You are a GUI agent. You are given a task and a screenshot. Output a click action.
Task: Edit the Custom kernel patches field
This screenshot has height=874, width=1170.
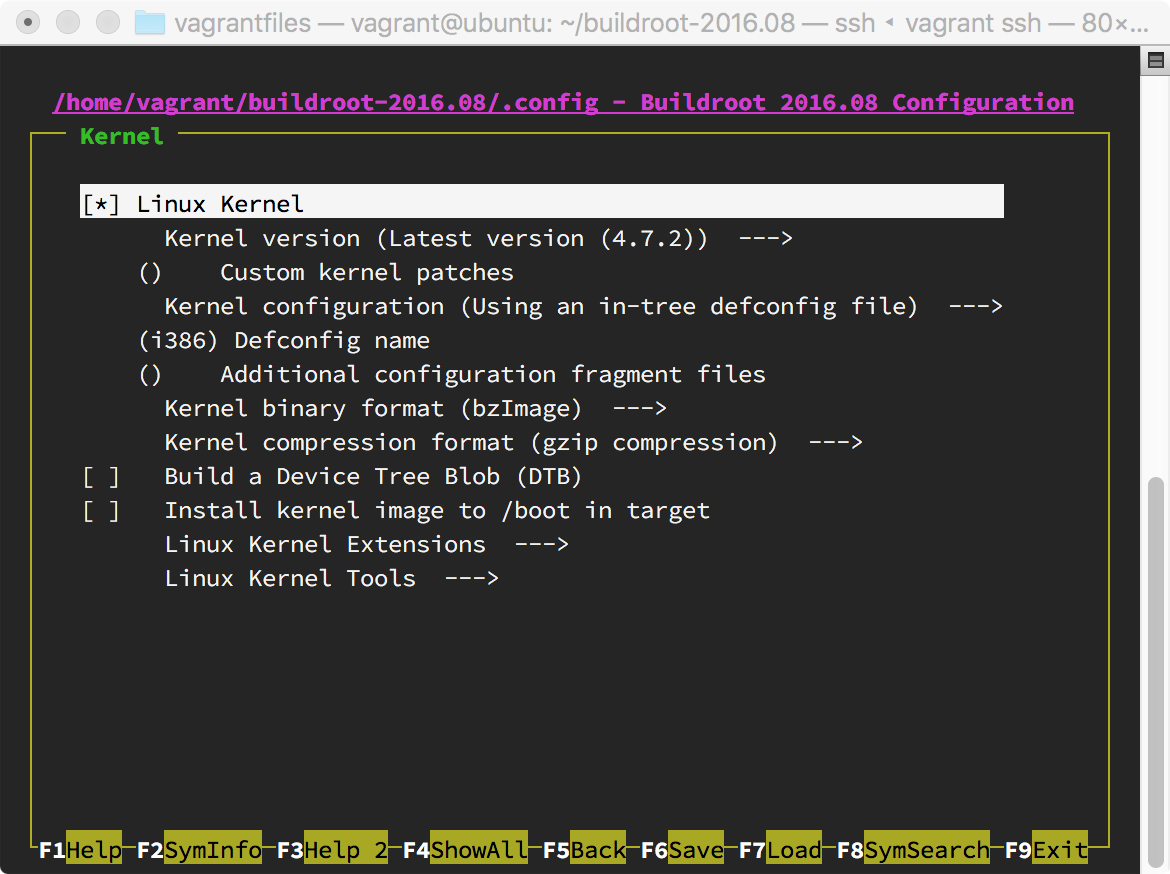click(326, 272)
